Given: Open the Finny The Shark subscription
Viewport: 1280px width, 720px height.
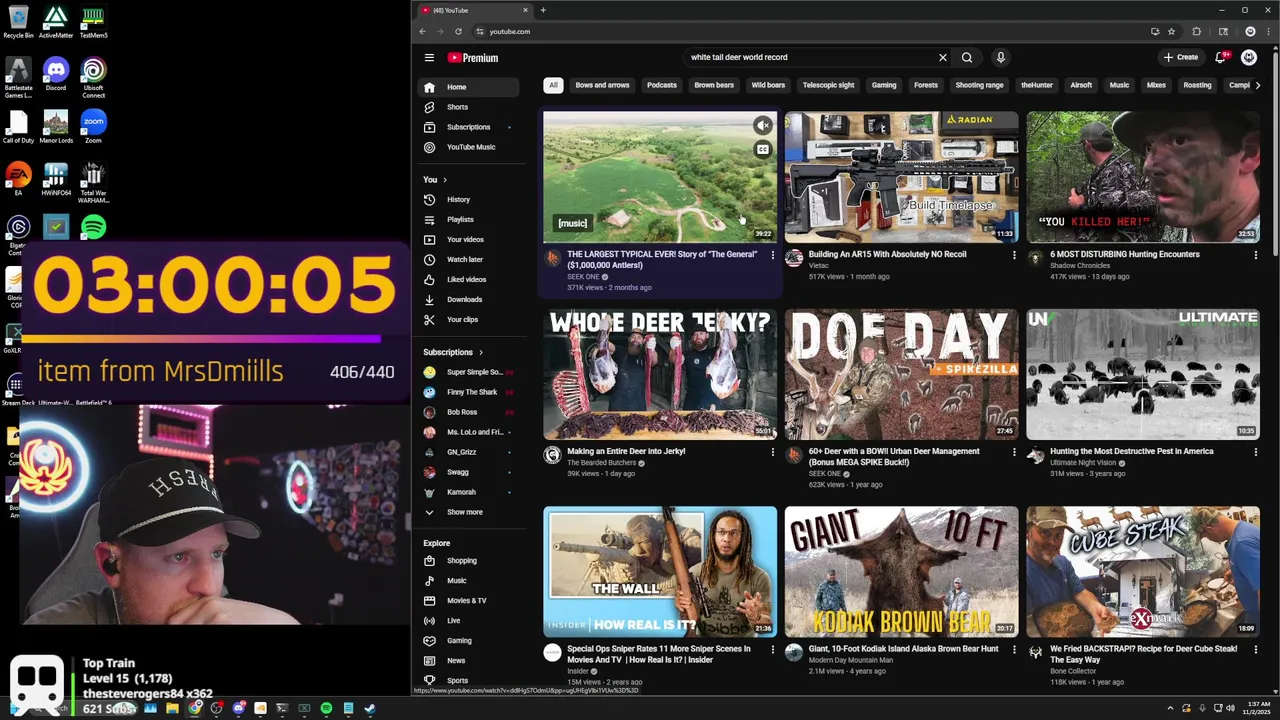Looking at the screenshot, I should pyautogui.click(x=470, y=392).
